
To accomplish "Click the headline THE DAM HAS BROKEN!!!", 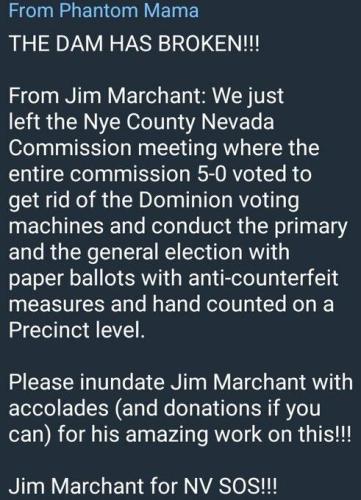I will pyautogui.click(x=134, y=44).
